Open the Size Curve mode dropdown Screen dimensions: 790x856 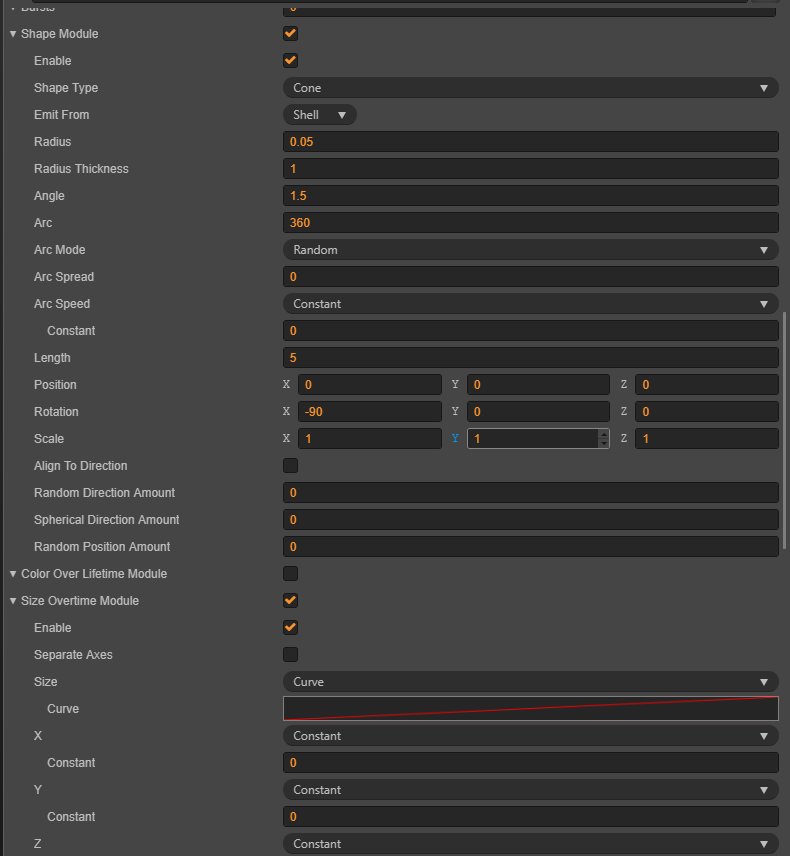[530, 682]
